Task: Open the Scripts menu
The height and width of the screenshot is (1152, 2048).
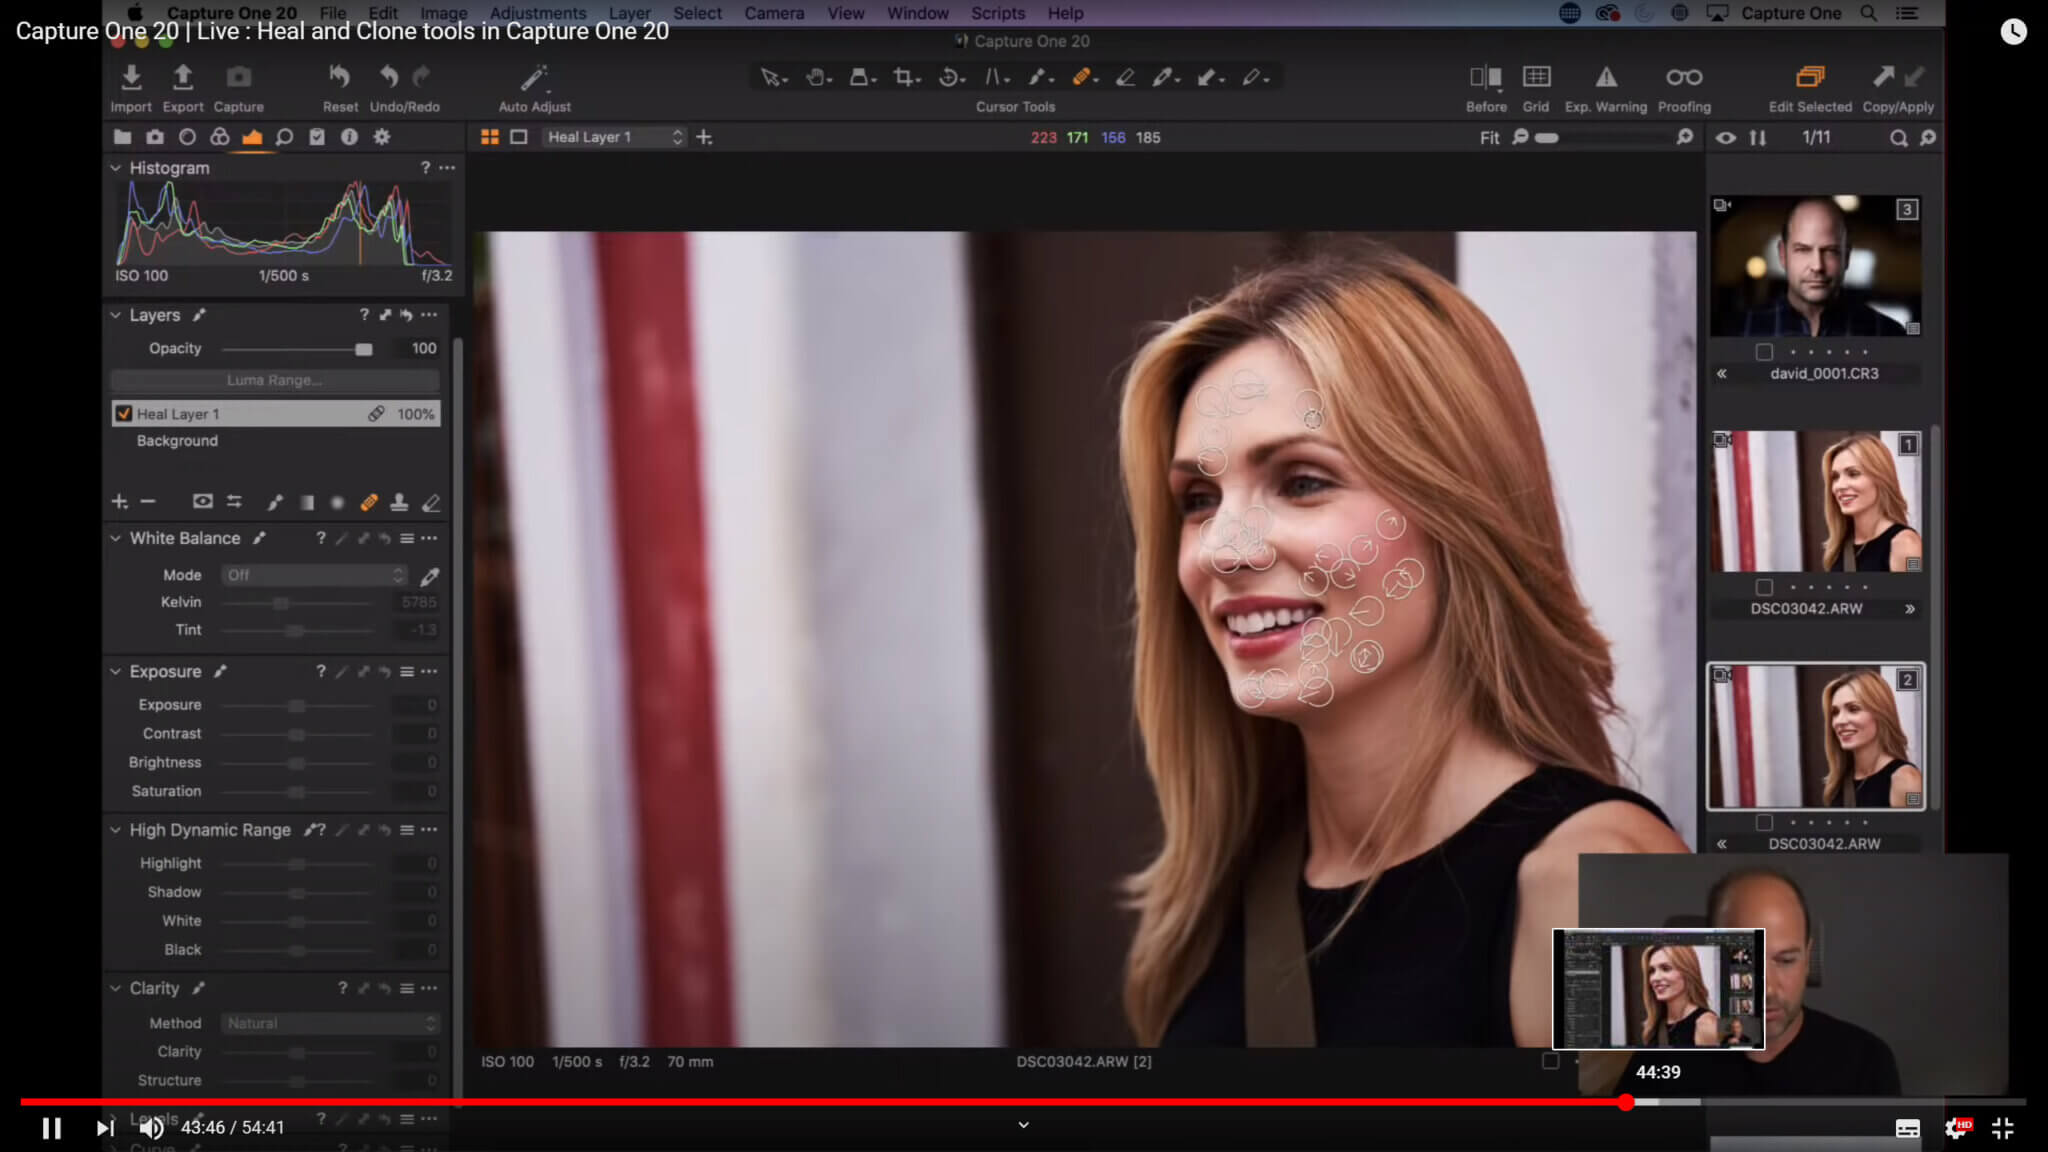Action: click(998, 13)
